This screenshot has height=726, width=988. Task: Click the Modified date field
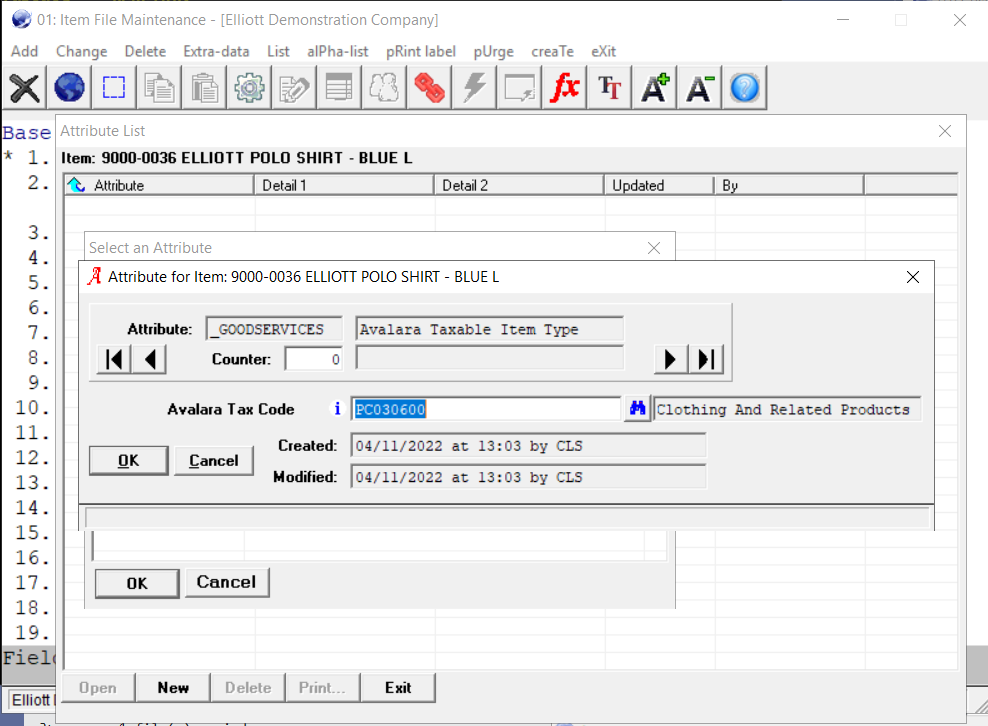click(528, 477)
